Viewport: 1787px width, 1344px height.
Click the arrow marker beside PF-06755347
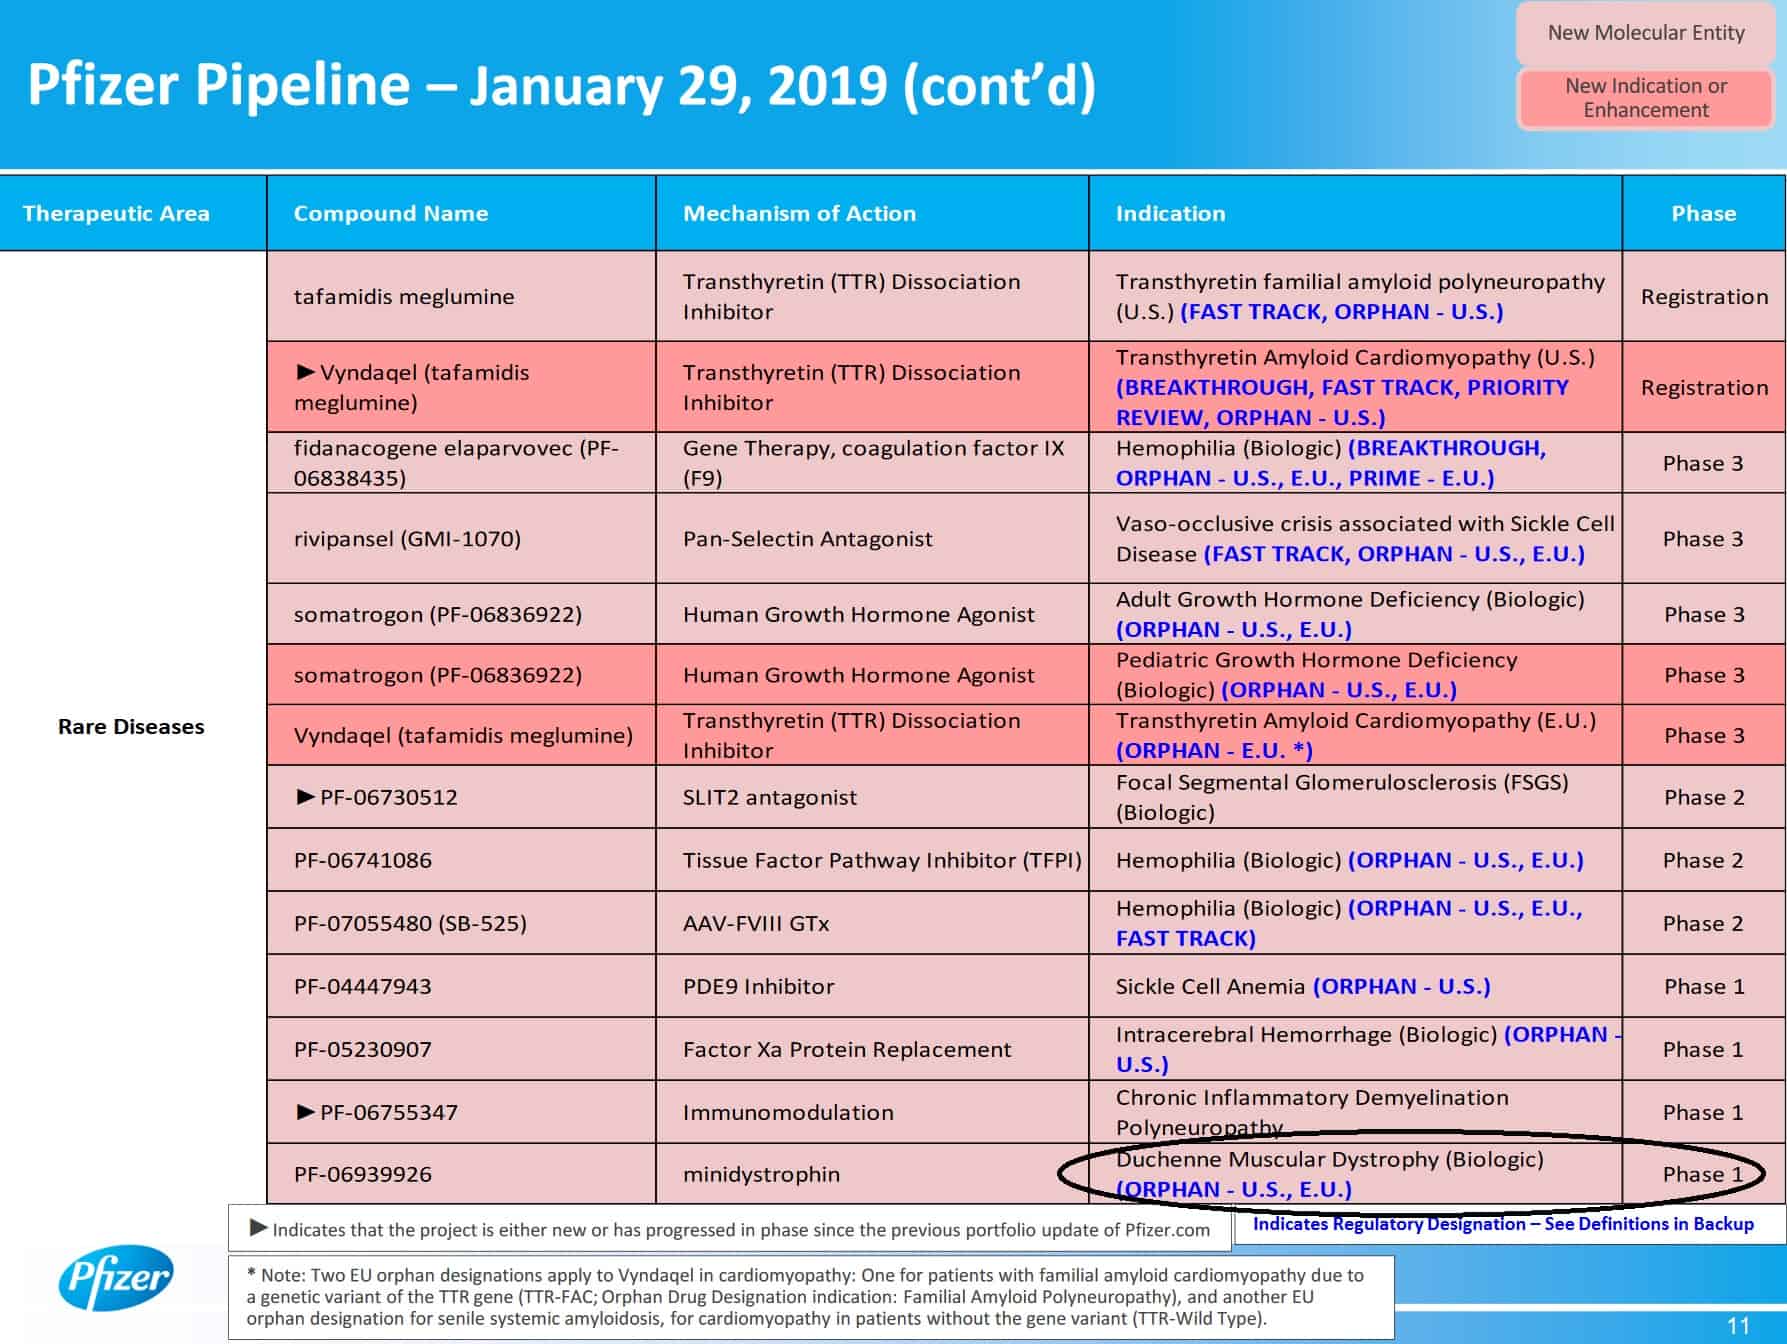click(x=306, y=1112)
